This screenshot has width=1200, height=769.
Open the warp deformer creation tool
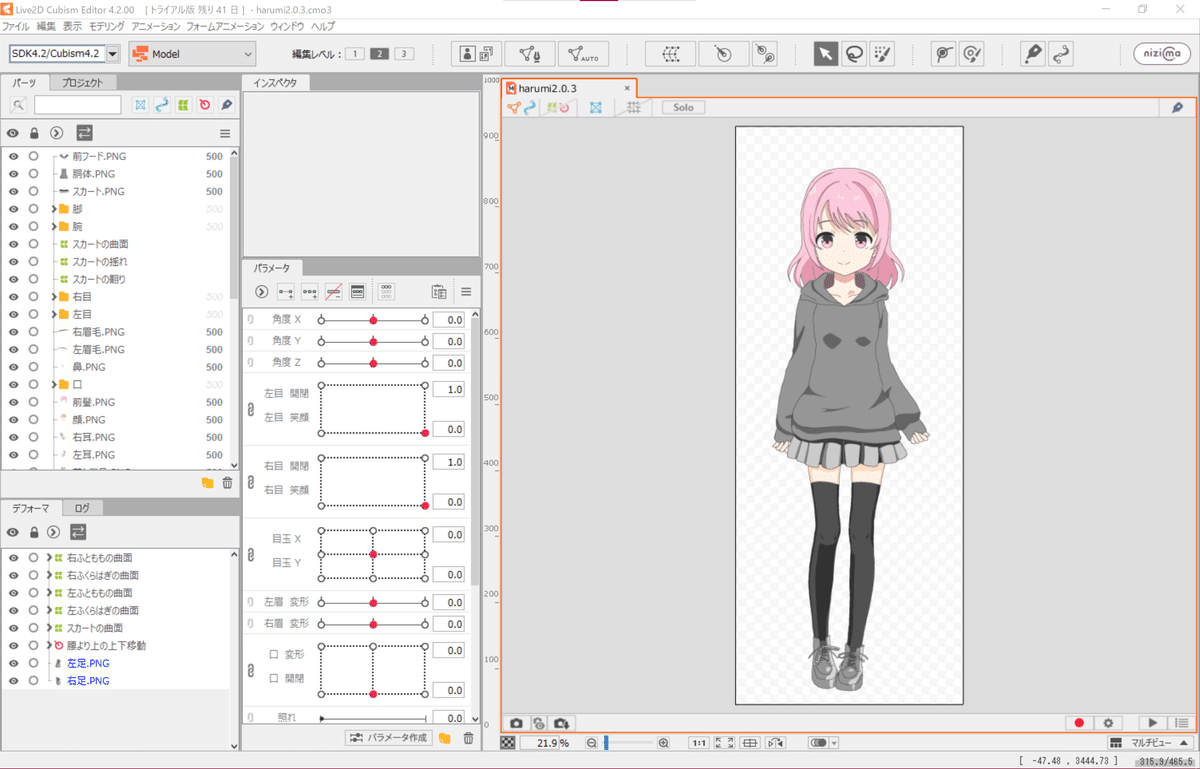(670, 54)
